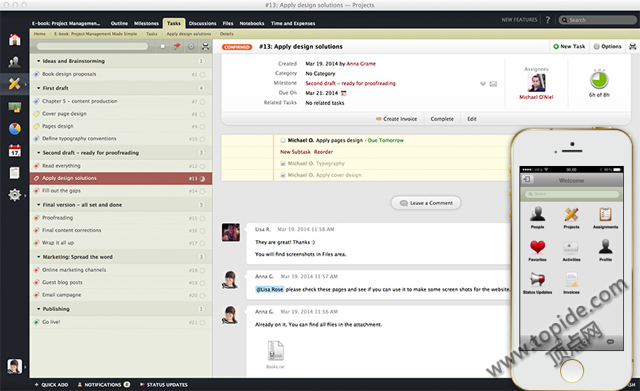Collapse the Ideas and Brainstorming group
The image size is (640, 391).
tap(38, 61)
